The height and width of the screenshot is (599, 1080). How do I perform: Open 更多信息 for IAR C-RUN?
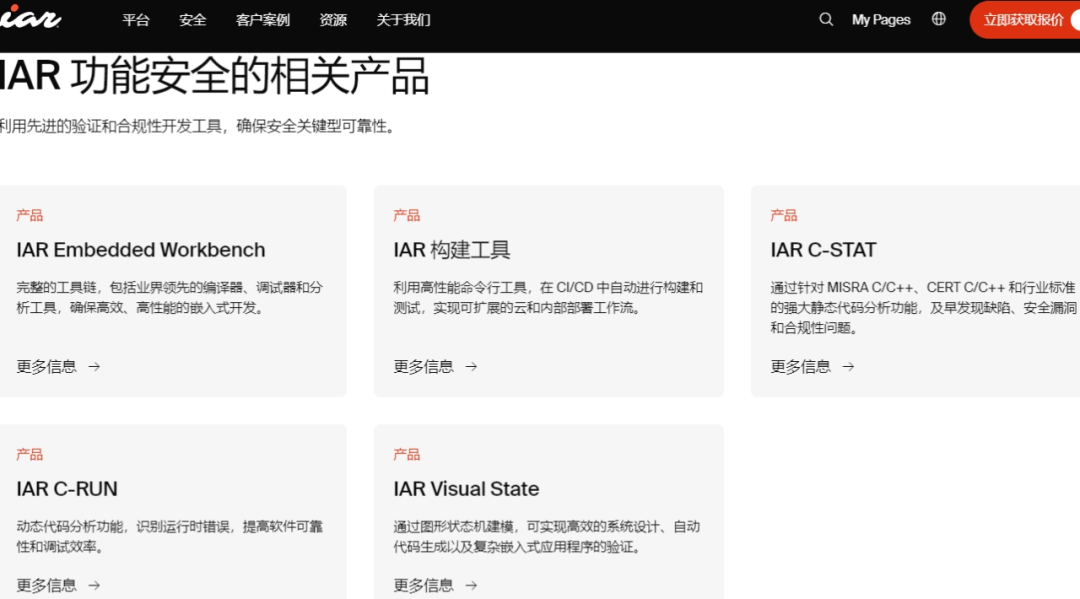(x=59, y=585)
